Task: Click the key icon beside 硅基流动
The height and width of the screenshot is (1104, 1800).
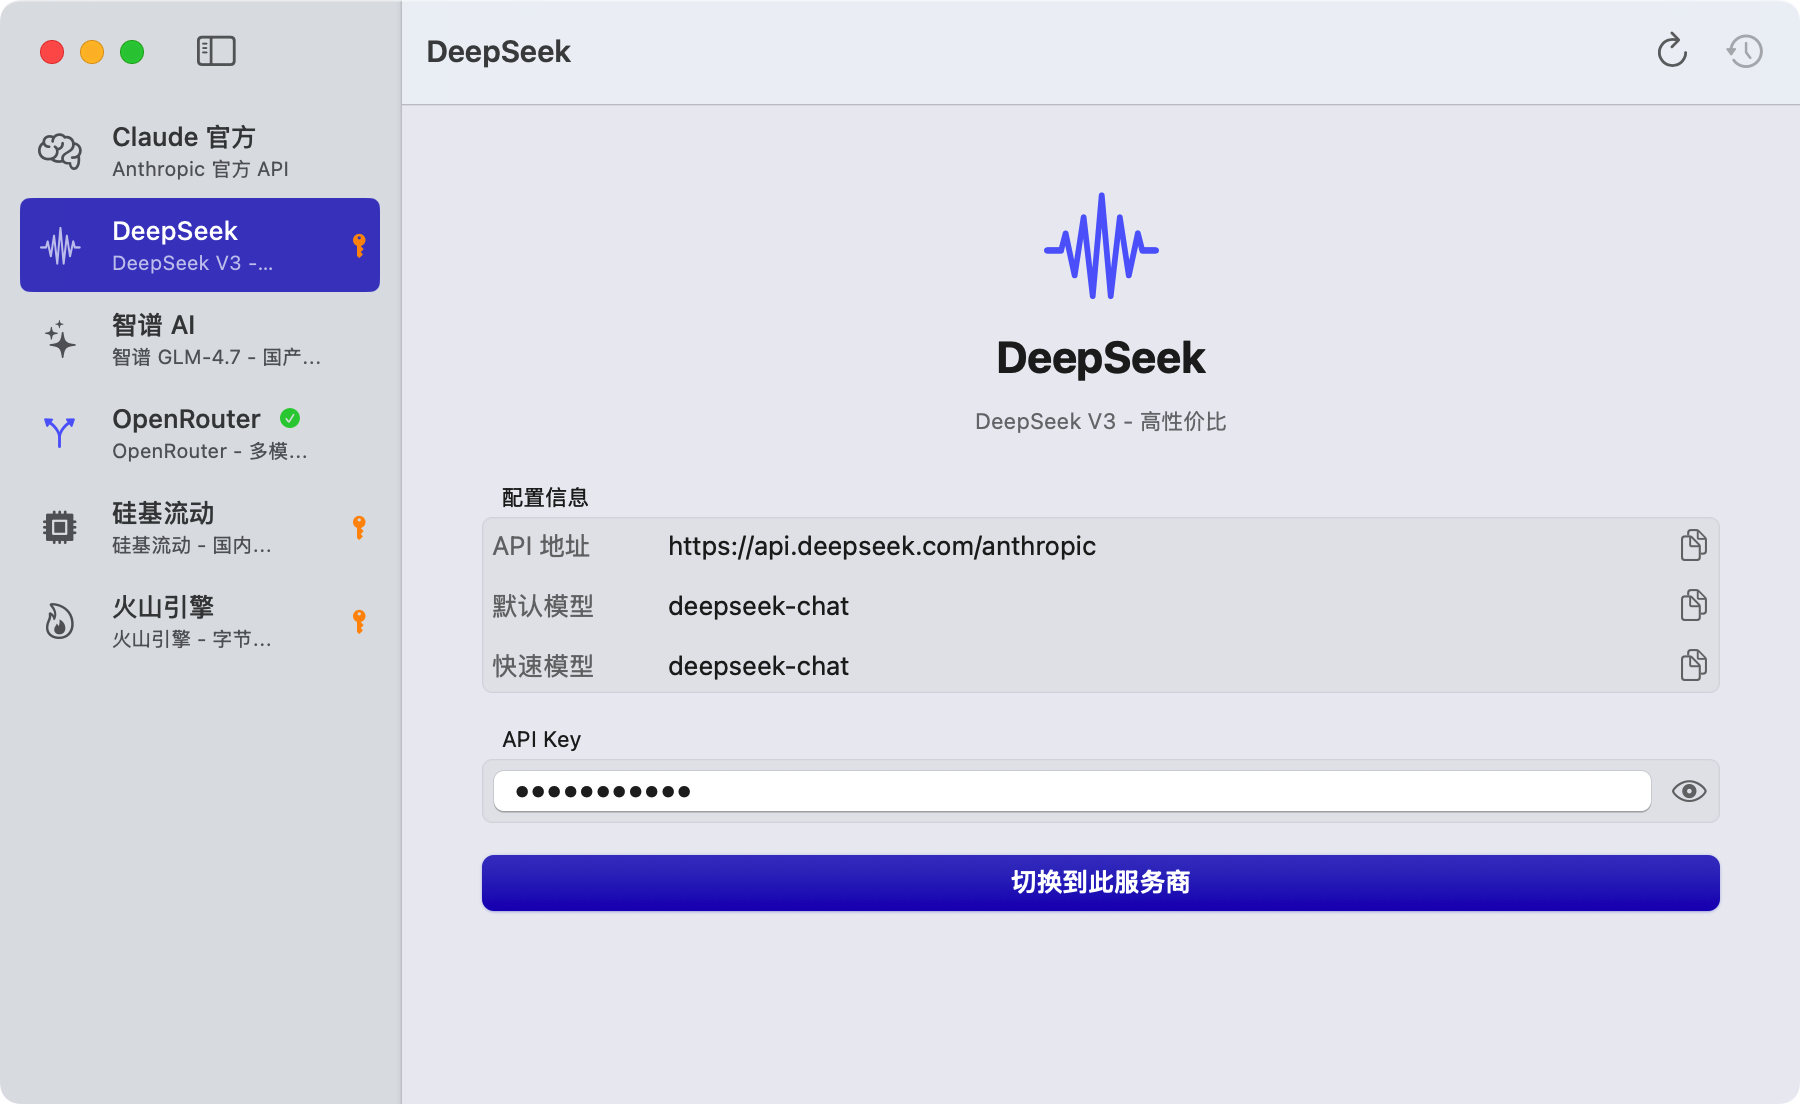Action: (359, 527)
